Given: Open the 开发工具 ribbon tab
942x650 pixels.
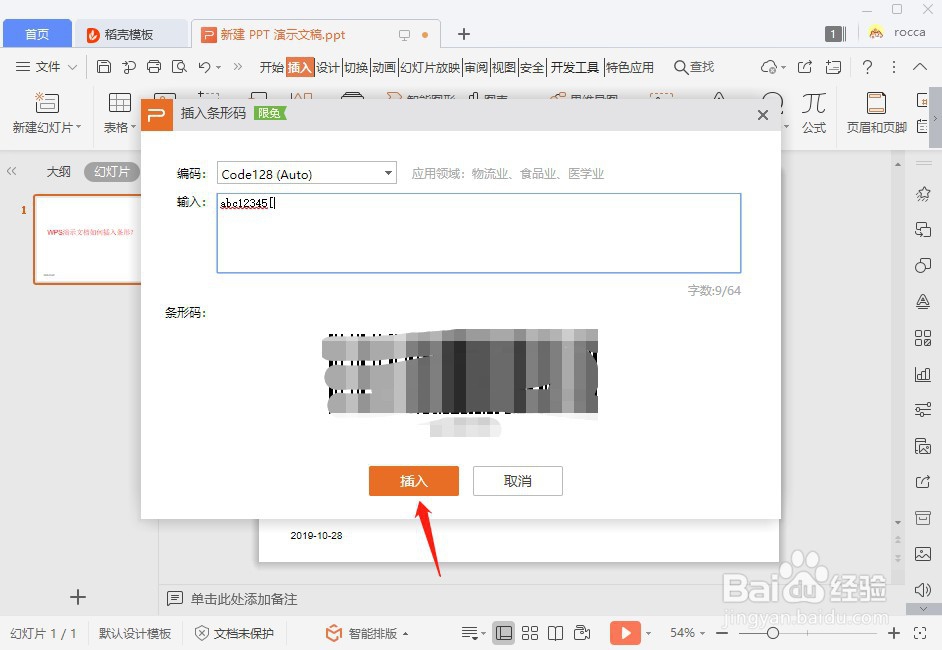Looking at the screenshot, I should coord(574,67).
